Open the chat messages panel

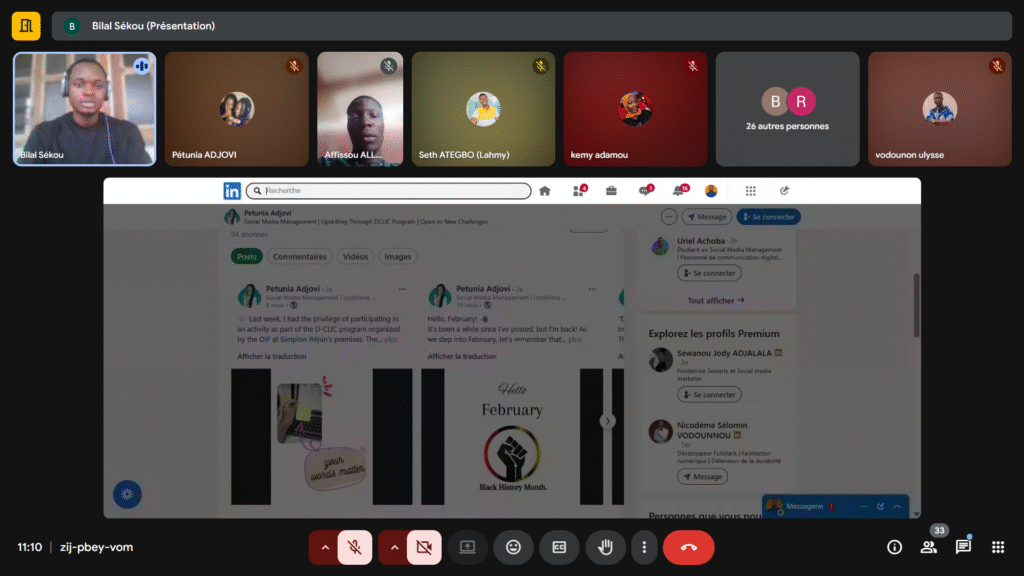[x=963, y=547]
